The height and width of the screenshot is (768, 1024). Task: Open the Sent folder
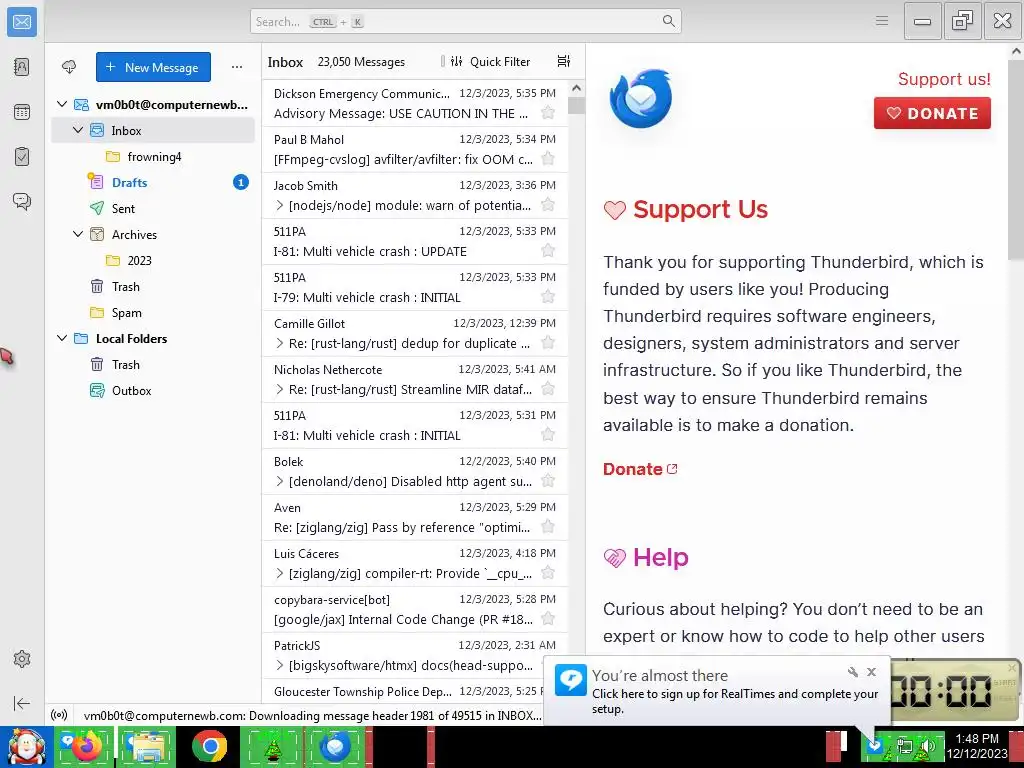153,208
